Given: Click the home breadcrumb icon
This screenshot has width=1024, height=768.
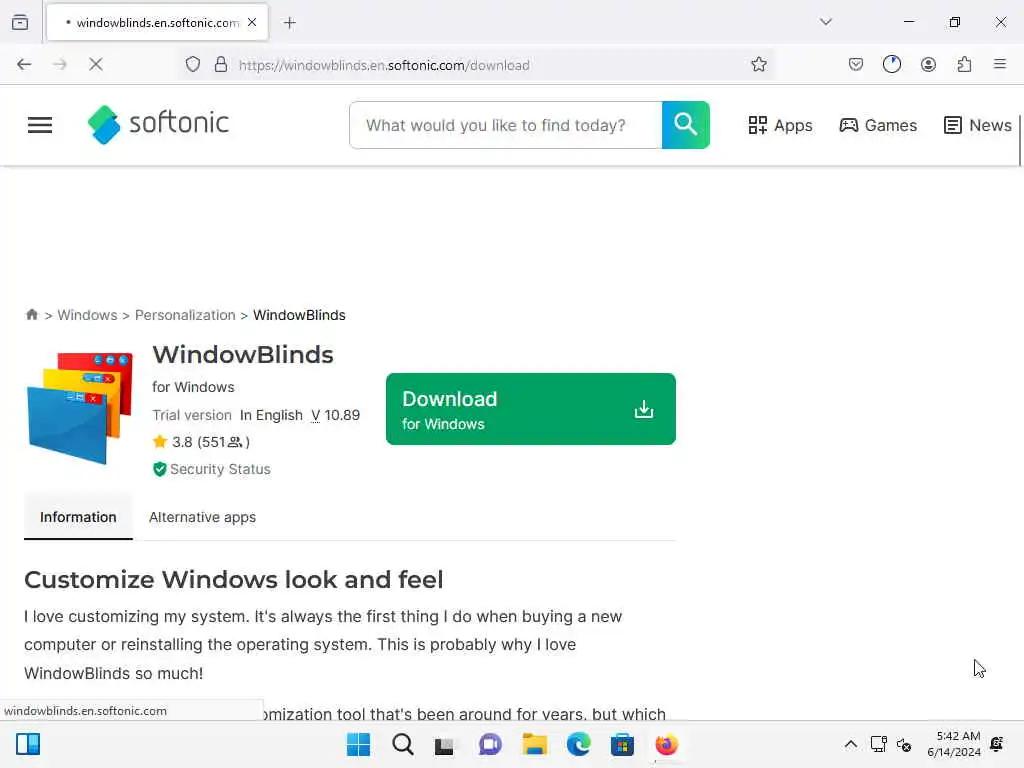Looking at the screenshot, I should pyautogui.click(x=32, y=315).
